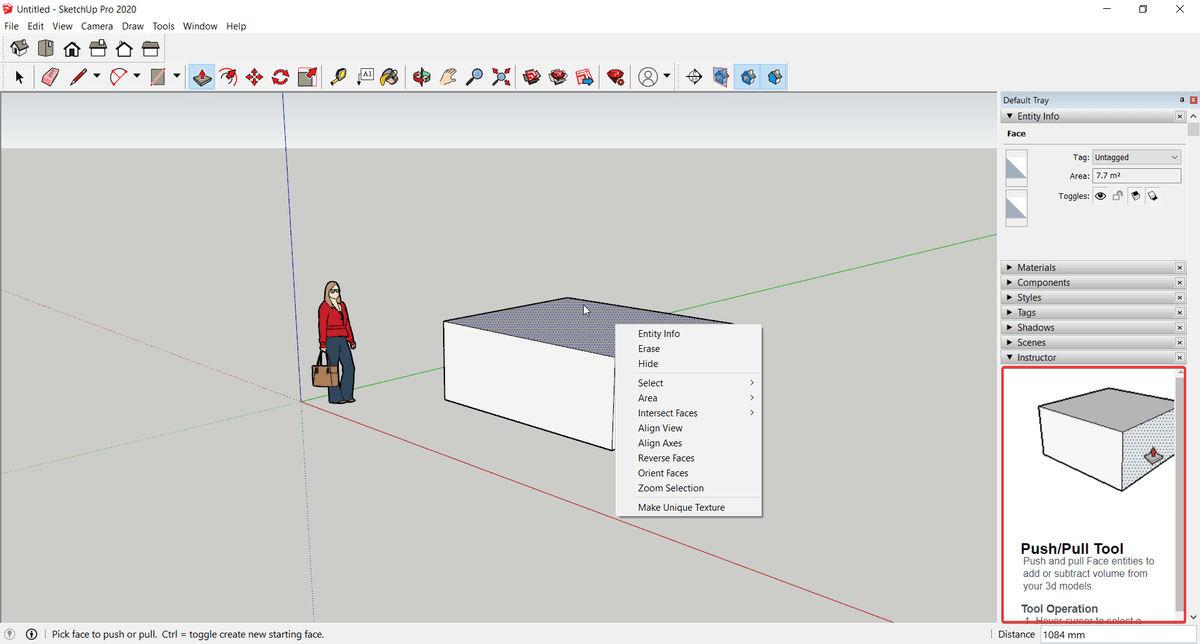Click the back face material swatch
1200x644 pixels.
[1016, 208]
